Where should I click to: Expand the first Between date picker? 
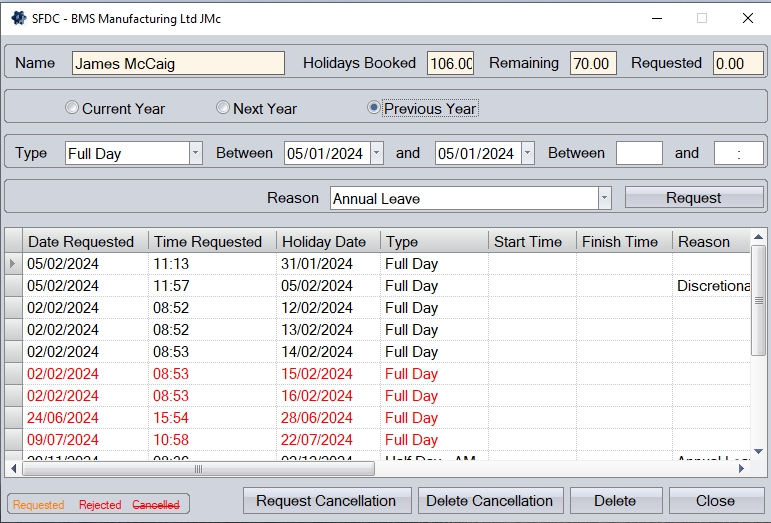pyautogui.click(x=376, y=153)
